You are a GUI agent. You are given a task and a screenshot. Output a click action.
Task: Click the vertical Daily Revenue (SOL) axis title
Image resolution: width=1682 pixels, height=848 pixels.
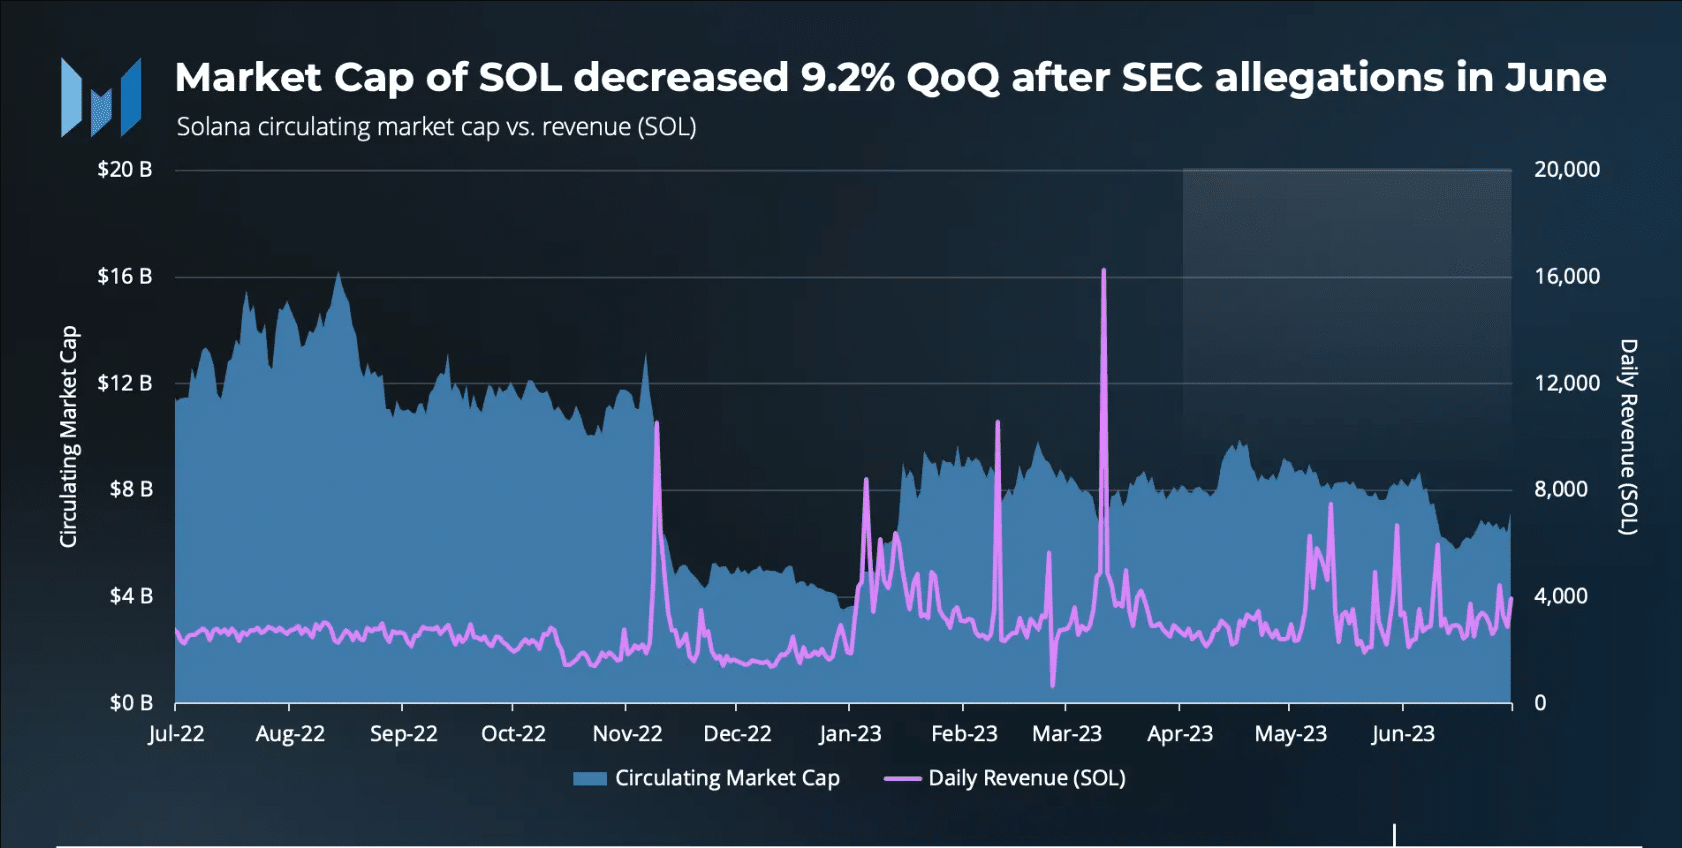[x=1628, y=437]
